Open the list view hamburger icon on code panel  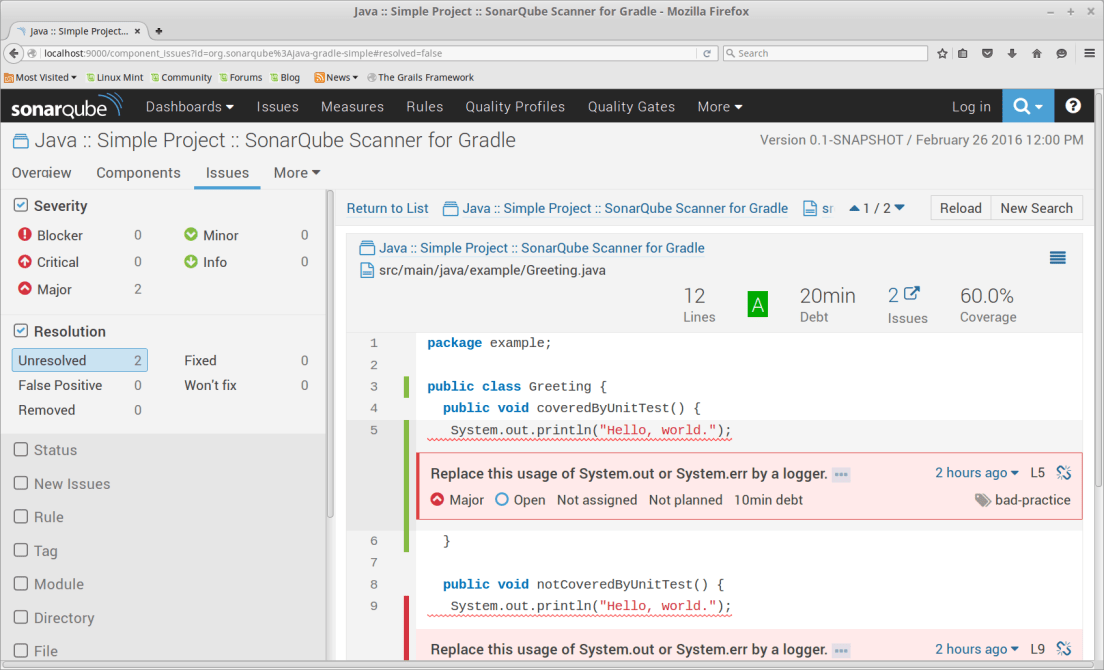coord(1058,257)
